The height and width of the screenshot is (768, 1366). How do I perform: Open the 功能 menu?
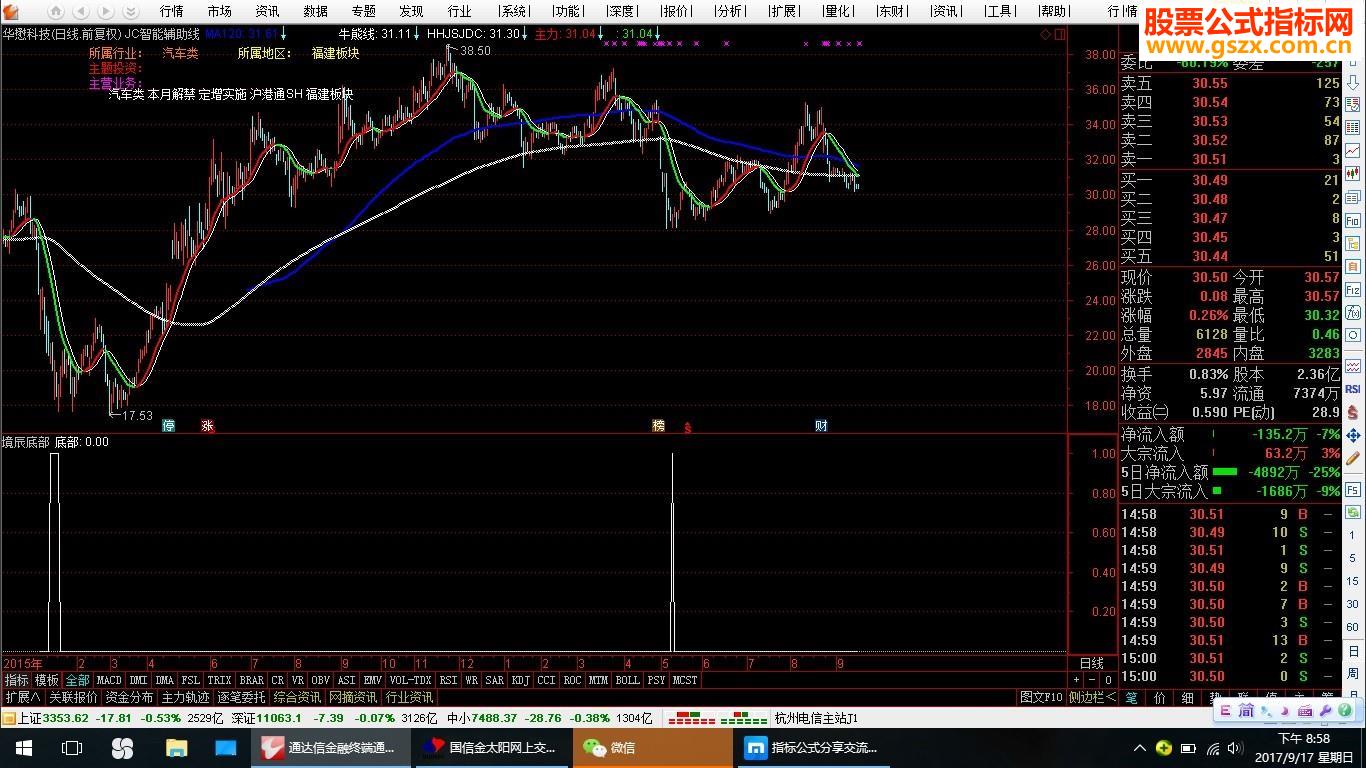tap(567, 11)
